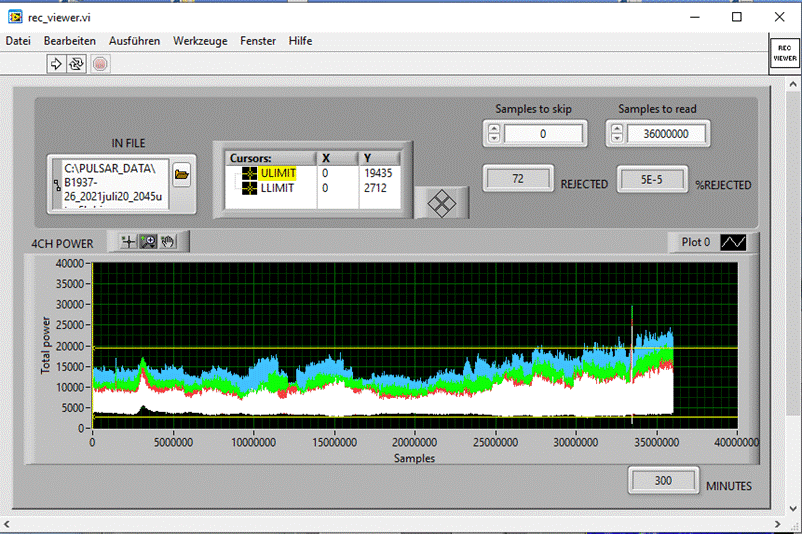Click the MINUTES indicator showing 300

pos(663,481)
